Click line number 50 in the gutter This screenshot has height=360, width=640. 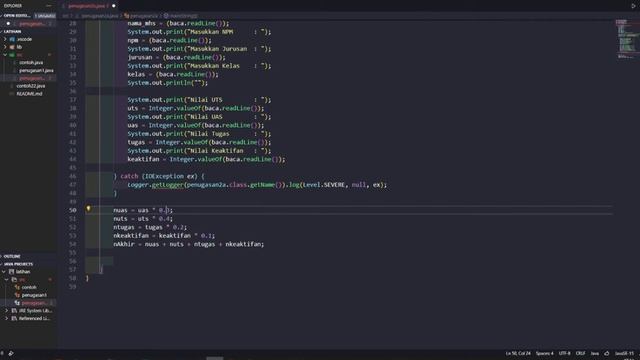pyautogui.click(x=72, y=210)
